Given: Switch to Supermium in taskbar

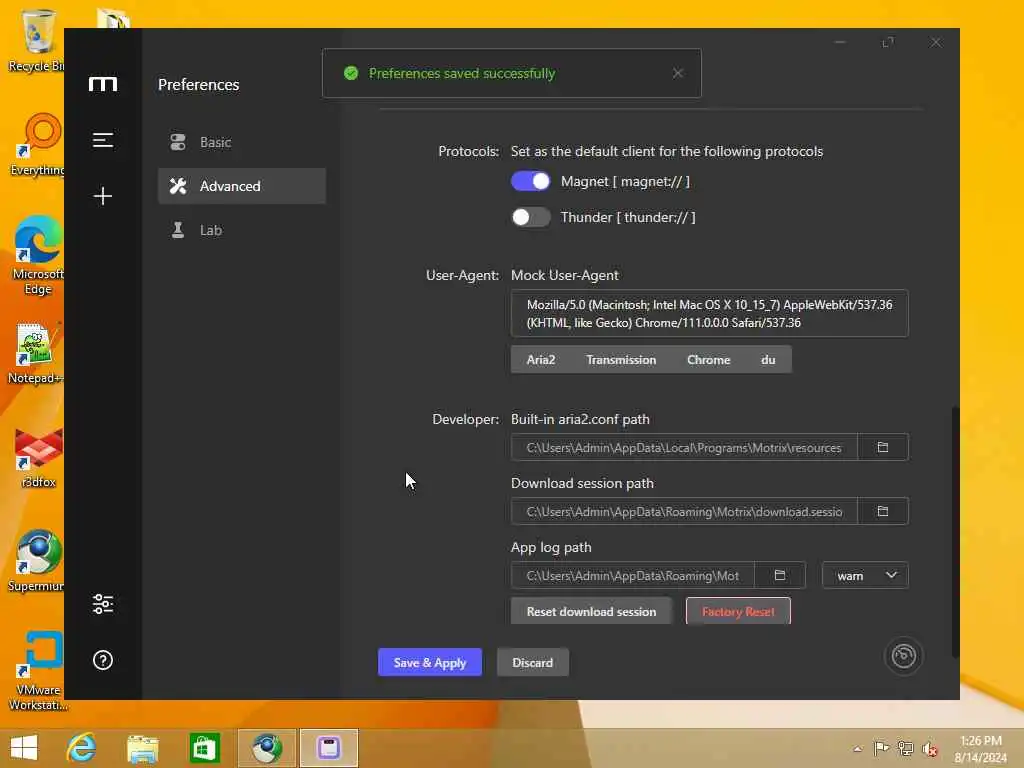Looking at the screenshot, I should tap(266, 748).
